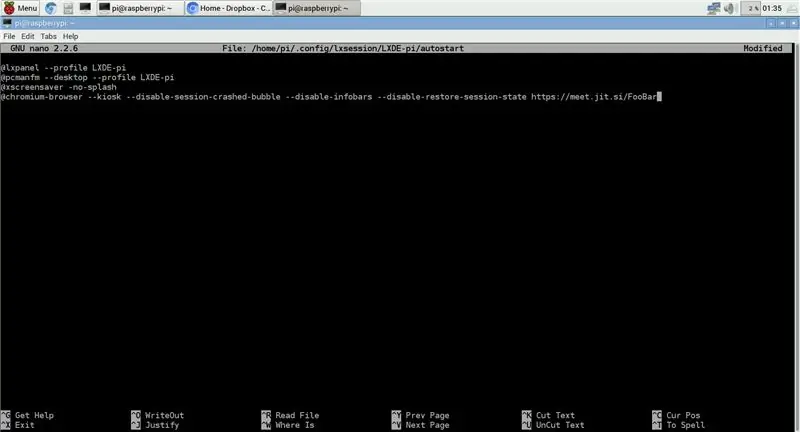Click the Justify shortcut label
Image resolution: width=800 pixels, height=432 pixels.
tap(162, 425)
